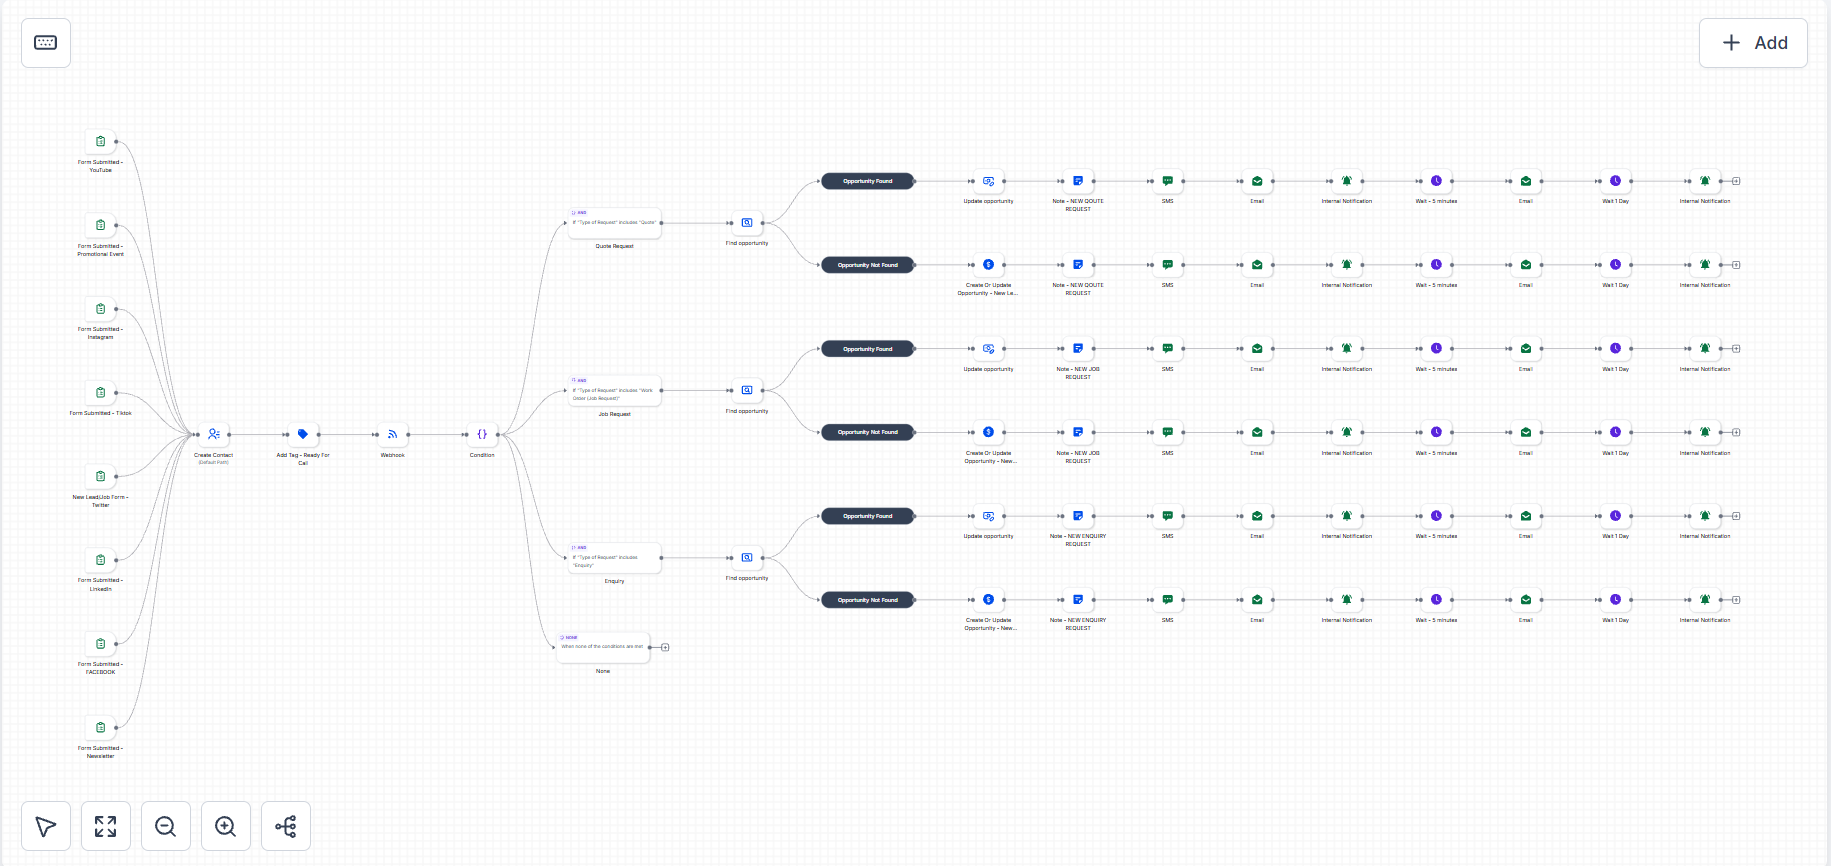Click Opportunity Found pill in Enquiry branch

coord(868,516)
